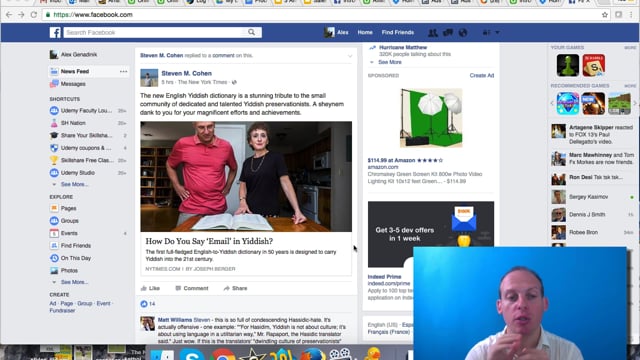
Task: Click Page link under Create
Action: pyautogui.click(x=67, y=304)
